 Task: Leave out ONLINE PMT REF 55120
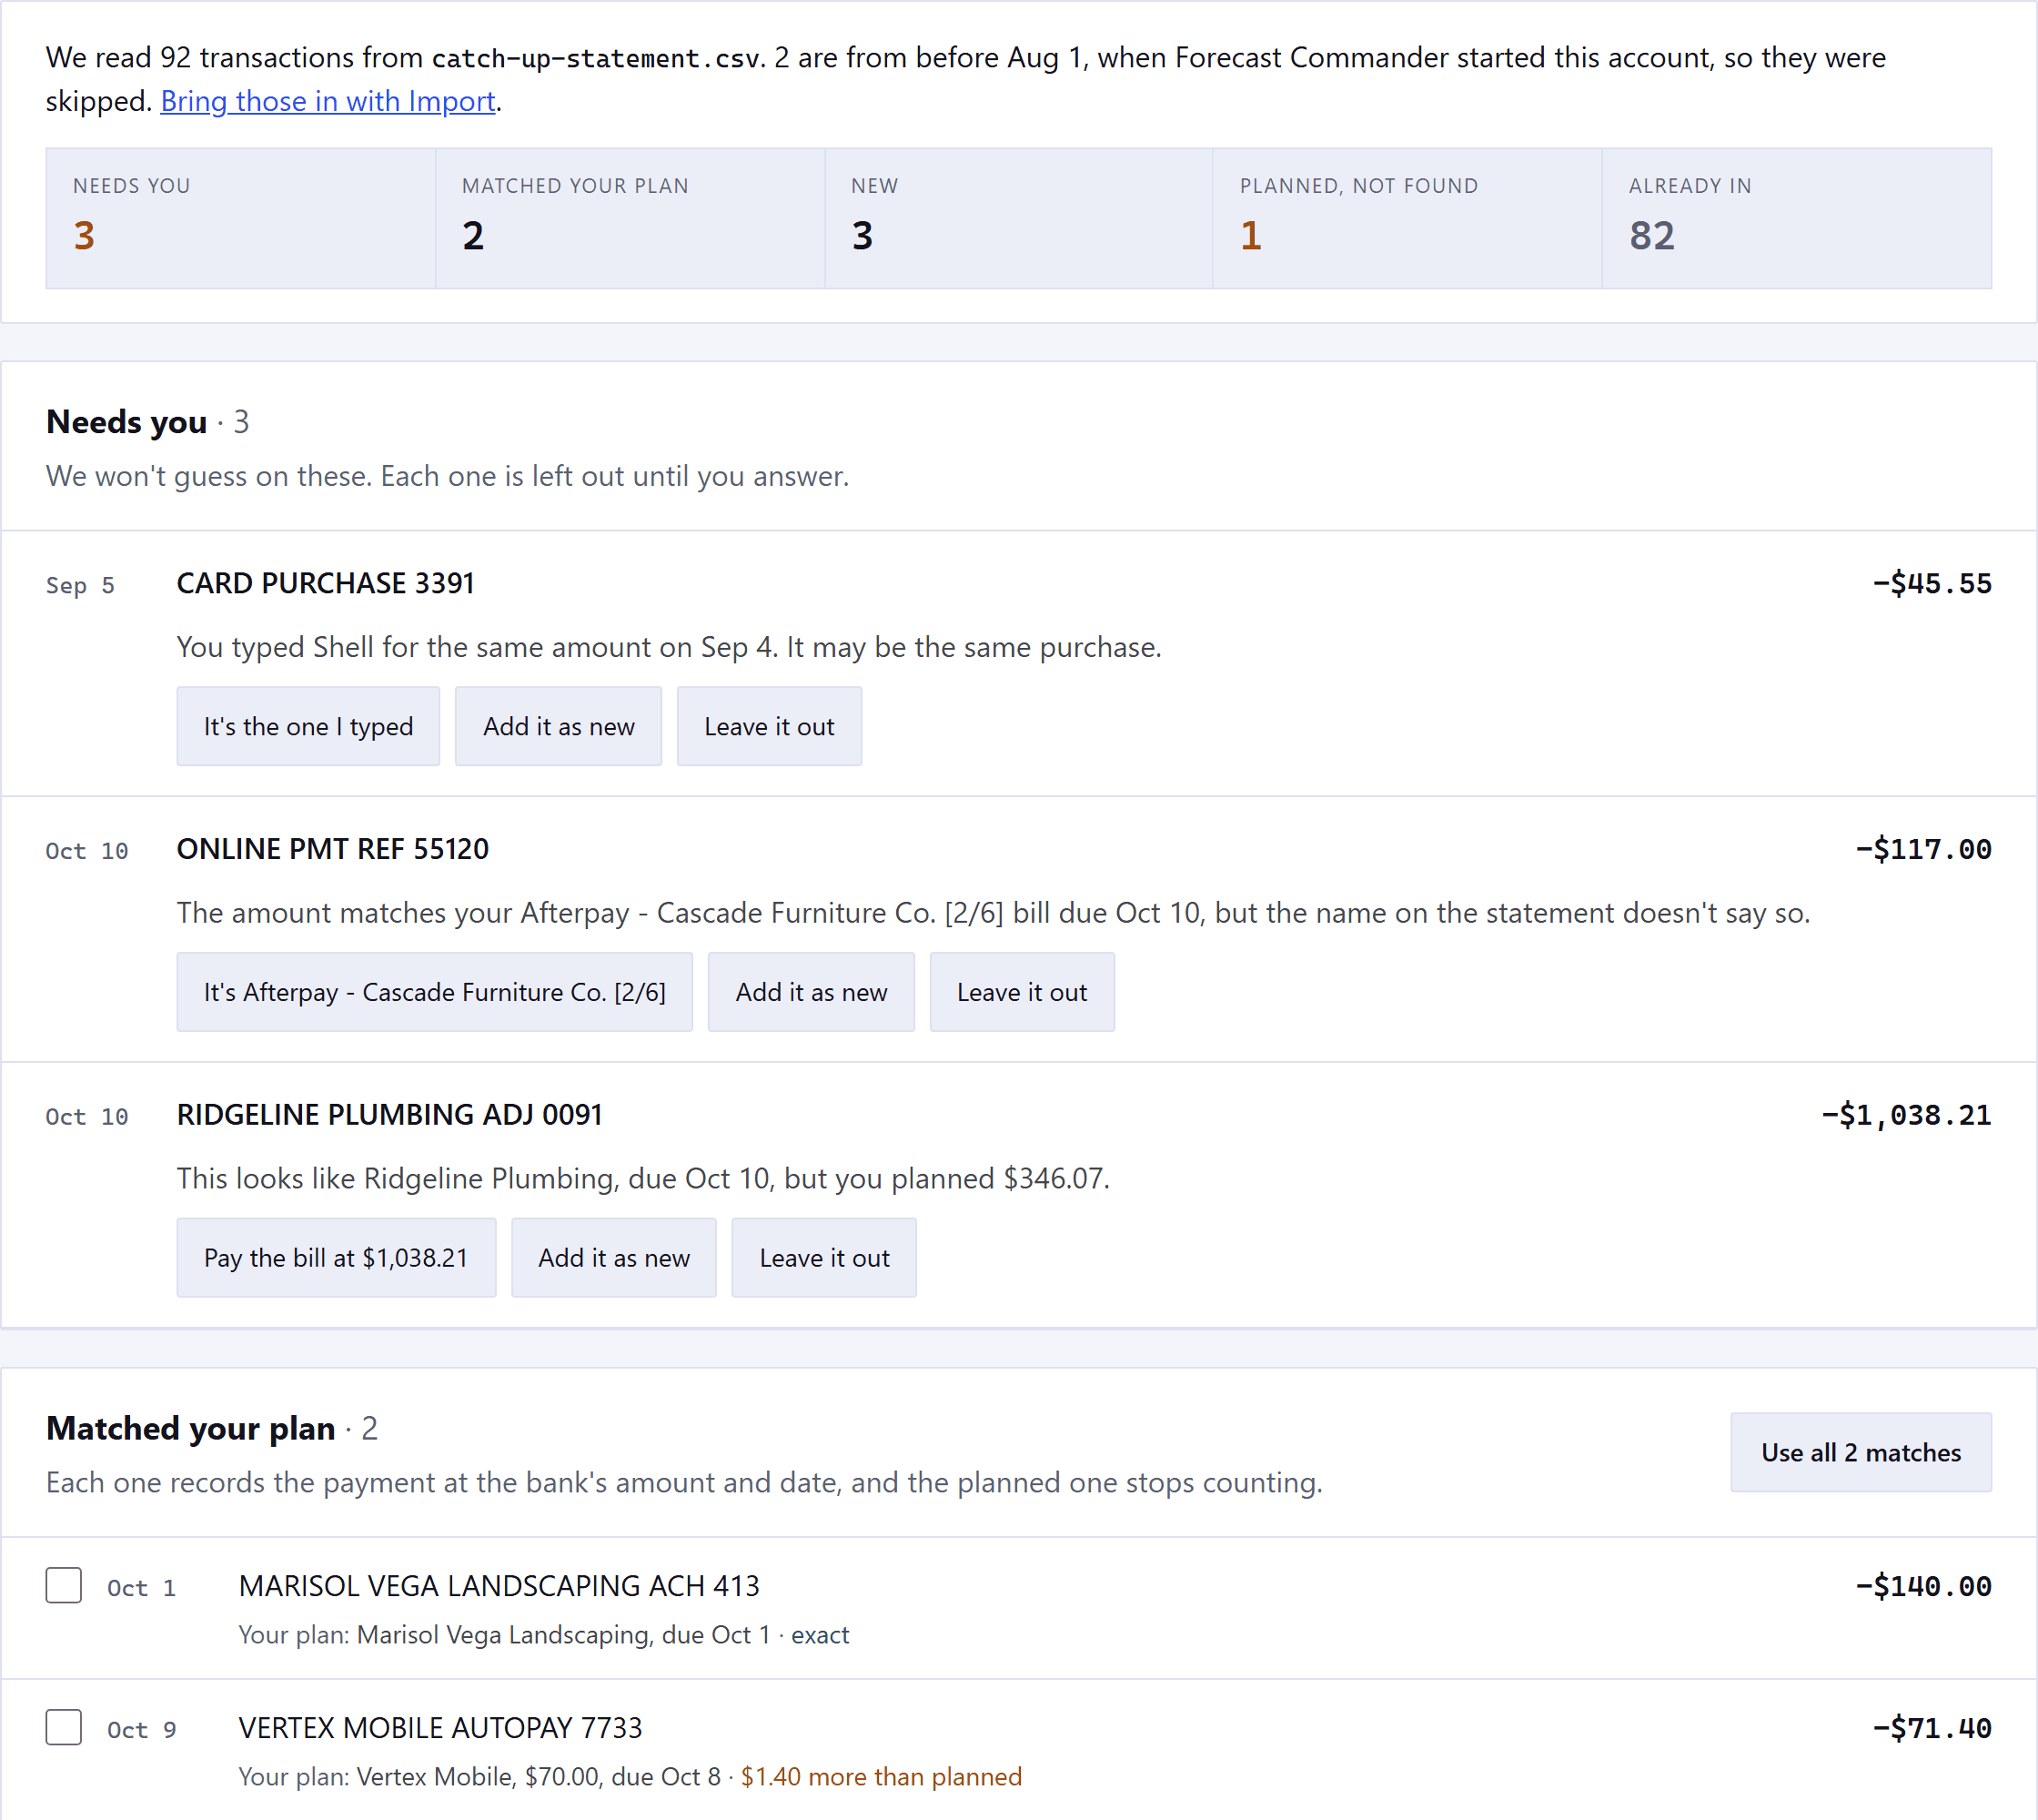1022,992
